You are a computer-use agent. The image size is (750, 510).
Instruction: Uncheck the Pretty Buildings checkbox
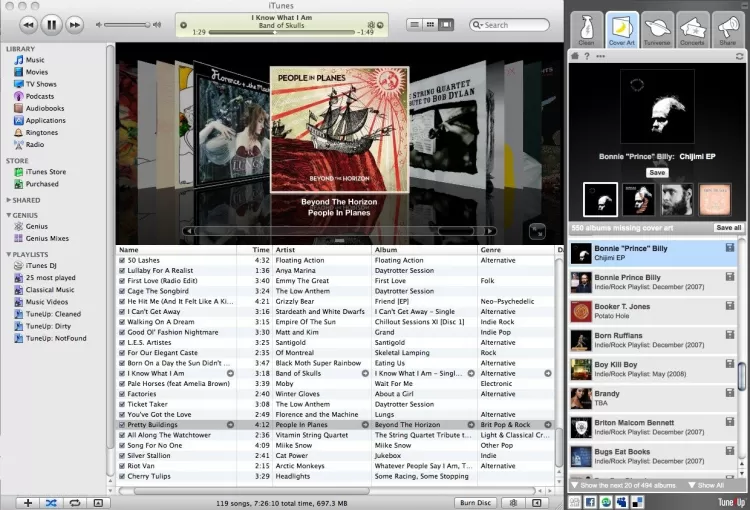(x=122, y=425)
